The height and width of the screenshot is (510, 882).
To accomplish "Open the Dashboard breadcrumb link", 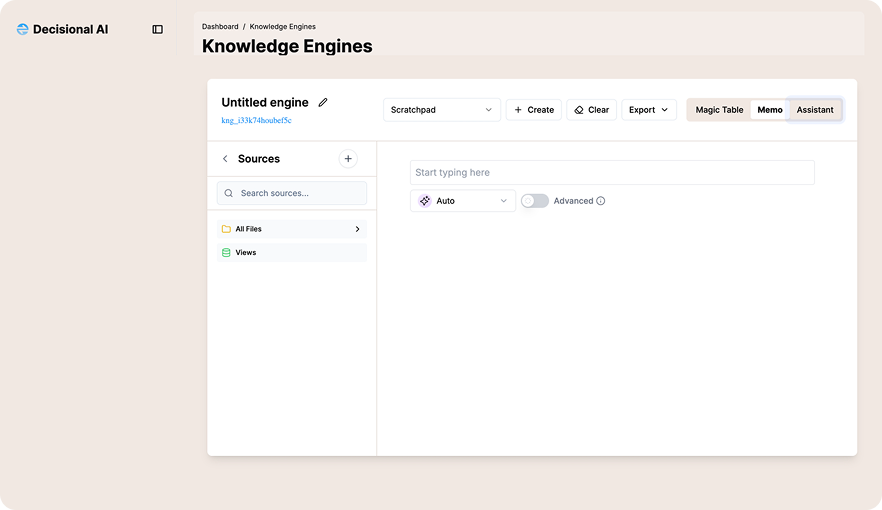I will [x=220, y=26].
